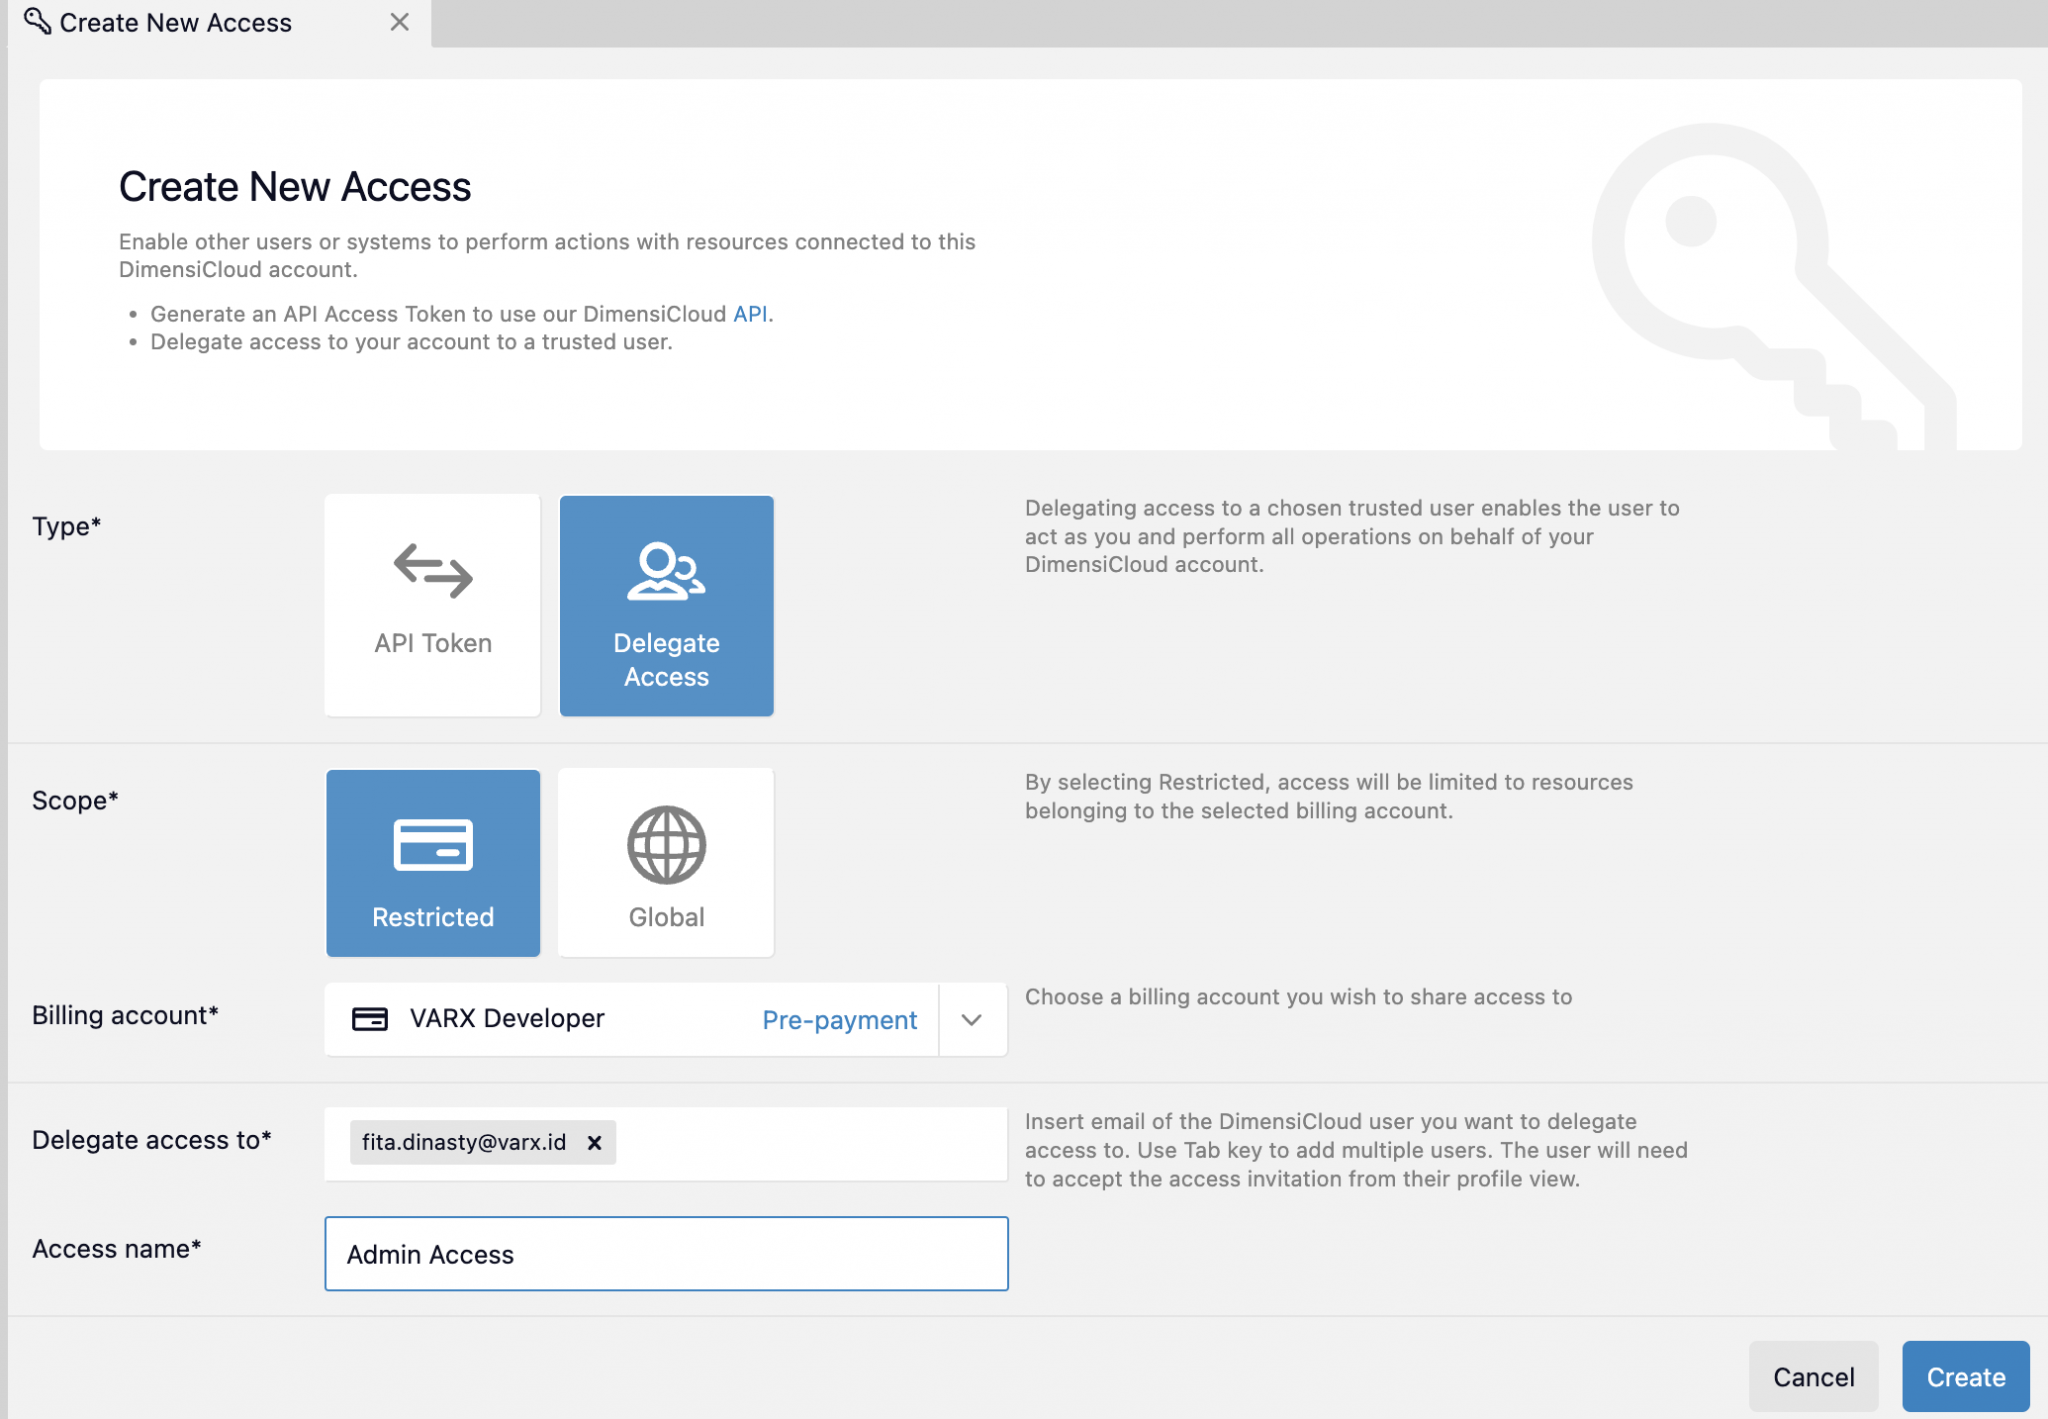Choose the Global scope option
This screenshot has width=2048, height=1419.
pyautogui.click(x=666, y=862)
